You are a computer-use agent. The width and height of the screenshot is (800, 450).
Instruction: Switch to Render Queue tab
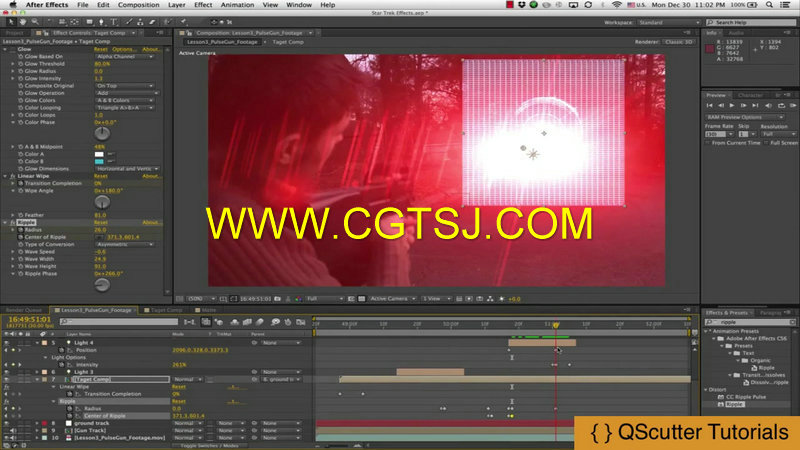pyautogui.click(x=23, y=310)
